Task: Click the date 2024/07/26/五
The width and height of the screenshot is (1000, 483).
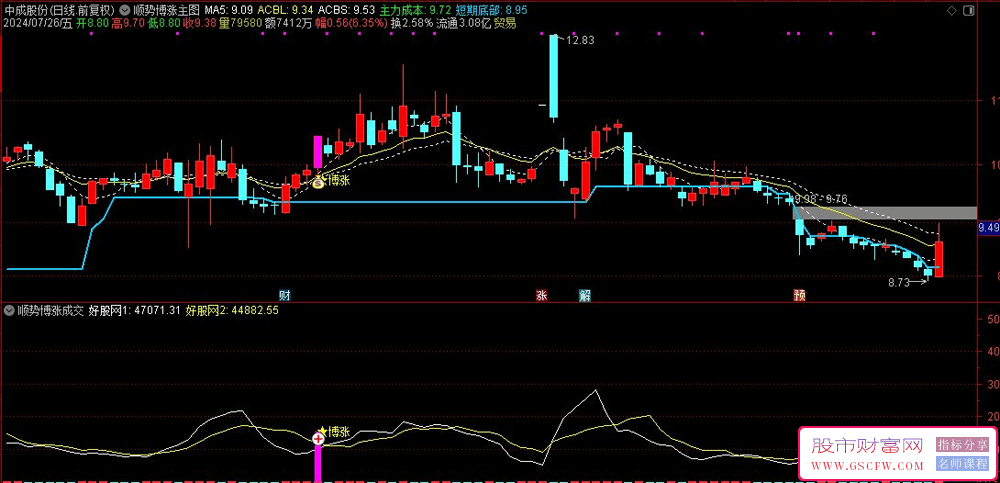Action: click(x=37, y=22)
